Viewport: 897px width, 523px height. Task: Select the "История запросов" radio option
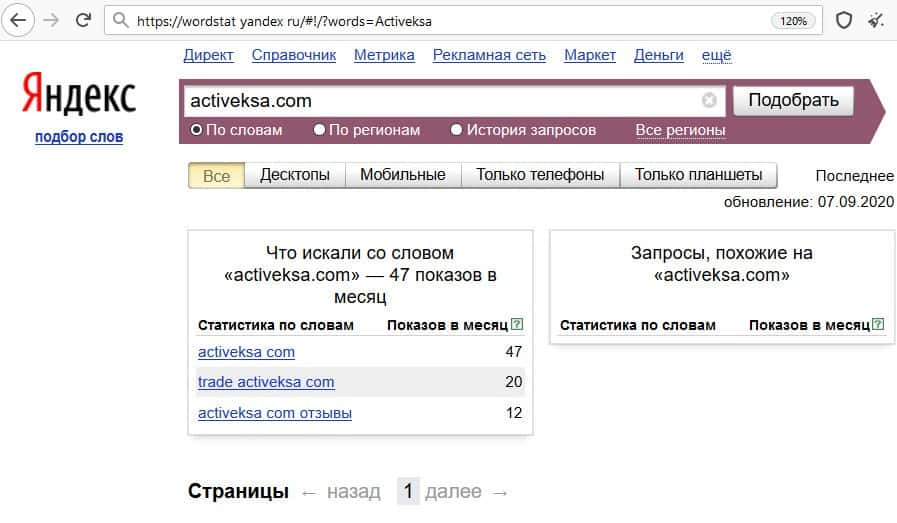(457, 130)
